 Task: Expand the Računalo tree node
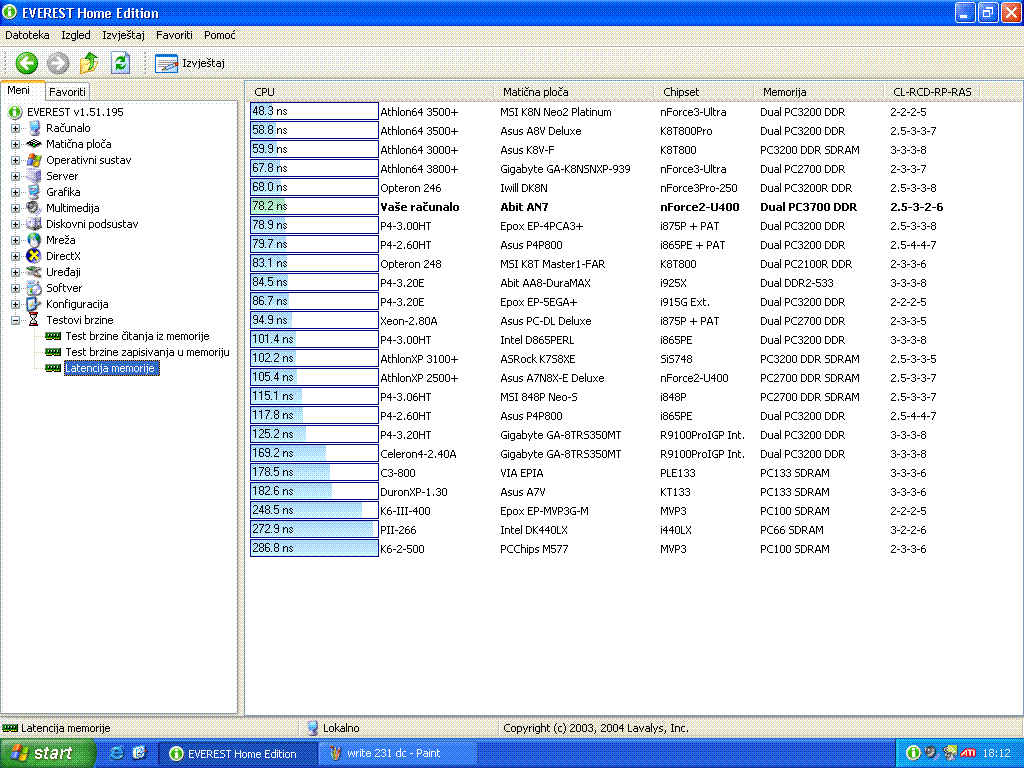pyautogui.click(x=16, y=128)
